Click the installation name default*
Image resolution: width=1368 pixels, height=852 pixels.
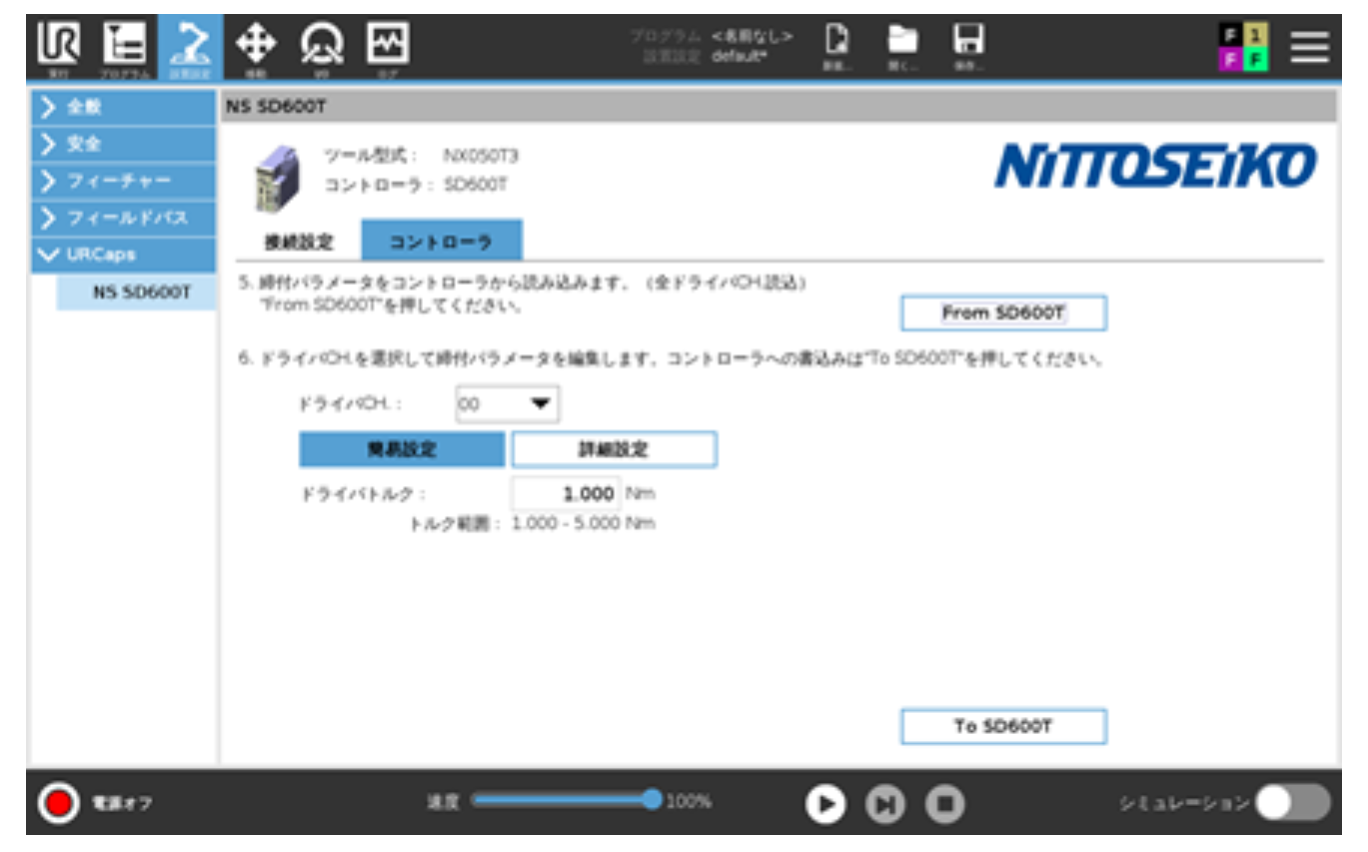click(x=739, y=57)
